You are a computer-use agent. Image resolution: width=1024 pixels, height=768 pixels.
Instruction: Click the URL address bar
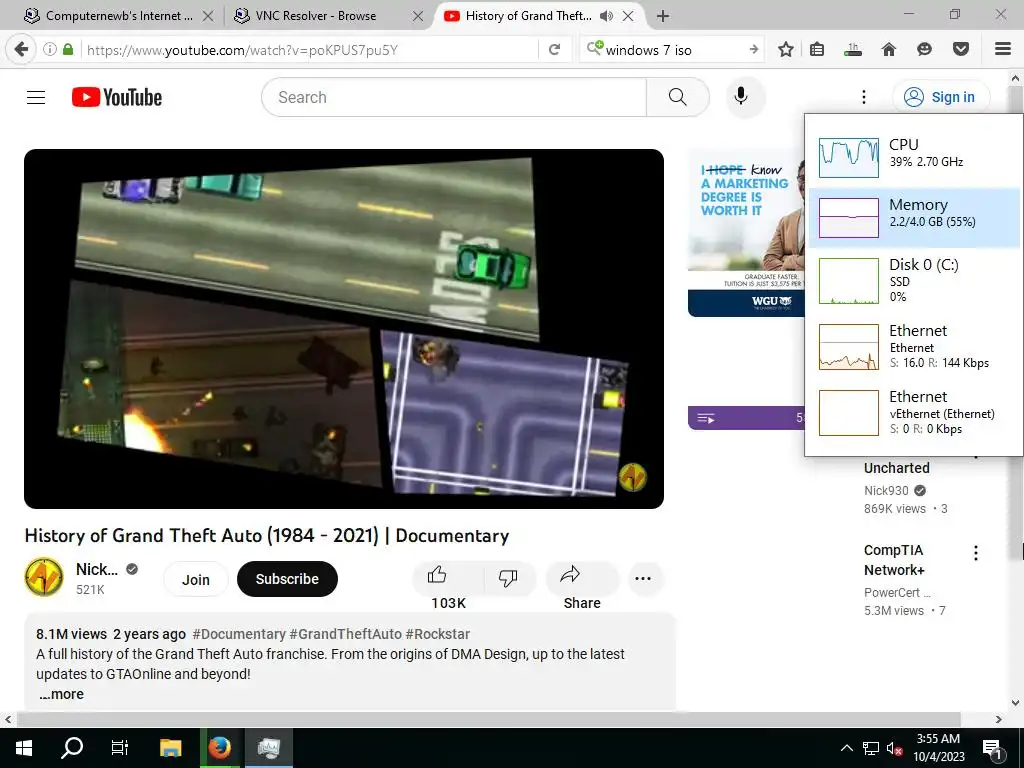(310, 50)
